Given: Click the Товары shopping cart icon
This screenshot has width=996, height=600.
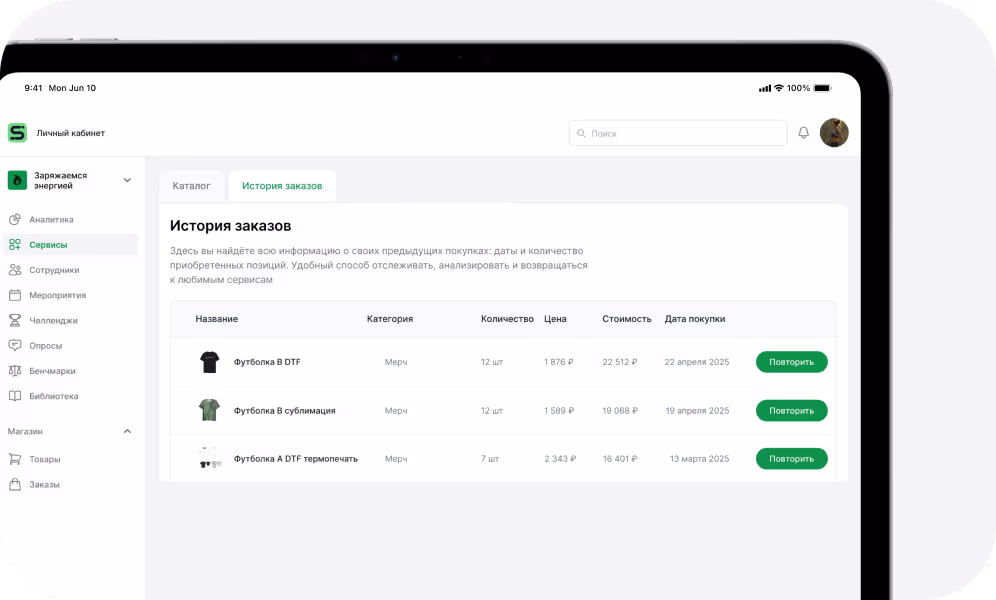Looking at the screenshot, I should (15, 459).
